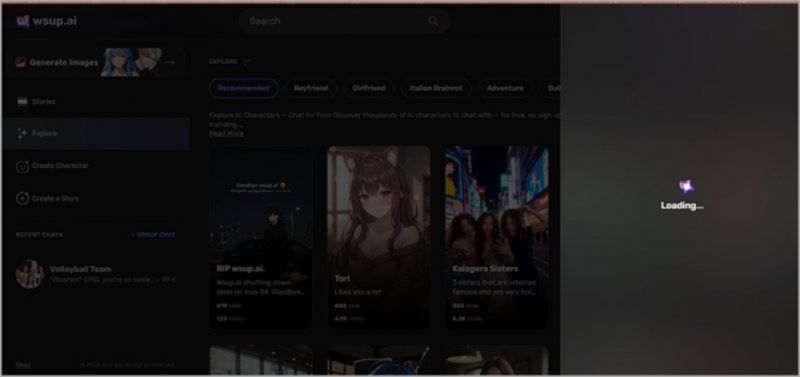Click the Generate Images picture icon
800x377 pixels.
tap(20, 62)
